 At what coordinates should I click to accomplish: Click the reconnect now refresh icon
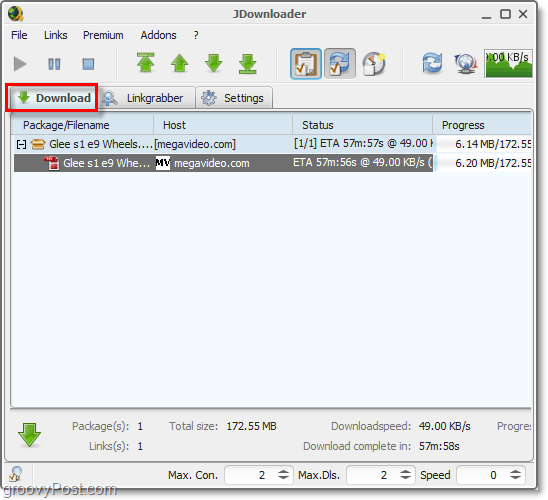(432, 63)
